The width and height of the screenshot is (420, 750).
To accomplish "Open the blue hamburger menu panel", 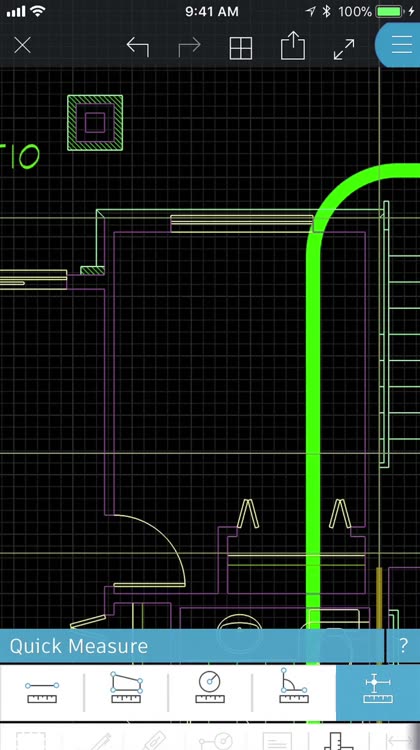I will [400, 45].
